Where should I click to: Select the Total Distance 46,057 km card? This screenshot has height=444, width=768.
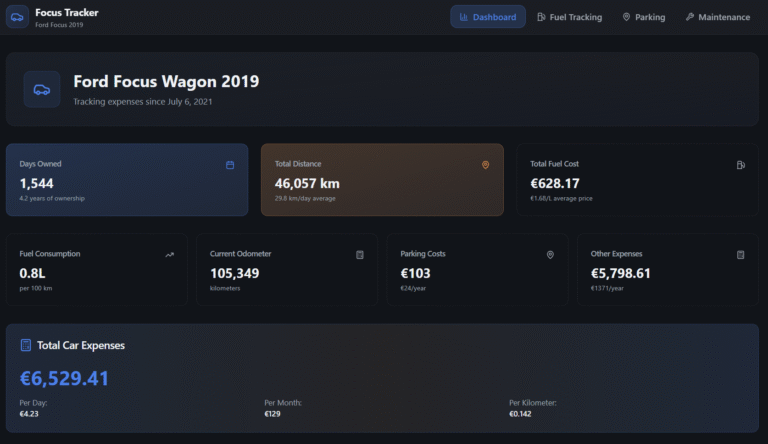click(382, 180)
